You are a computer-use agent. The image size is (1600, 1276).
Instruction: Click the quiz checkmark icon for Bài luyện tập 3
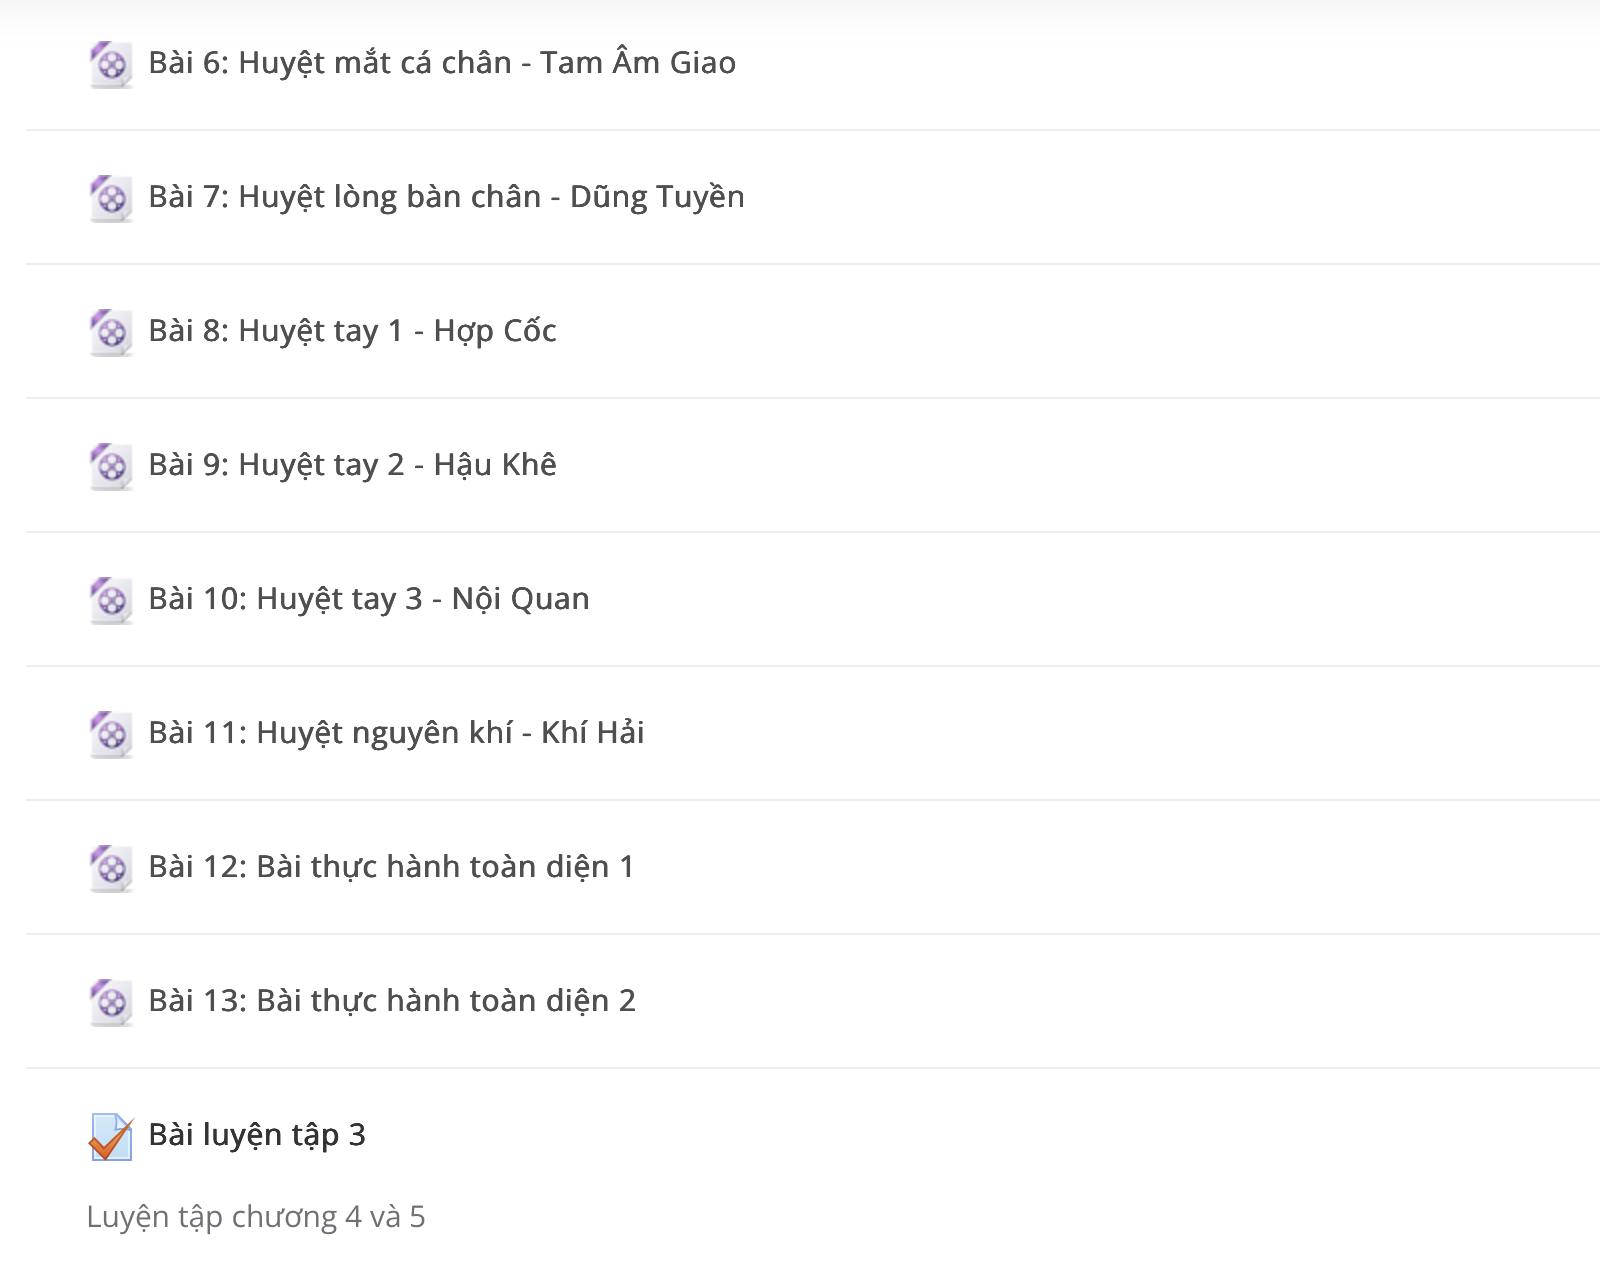coord(111,1137)
